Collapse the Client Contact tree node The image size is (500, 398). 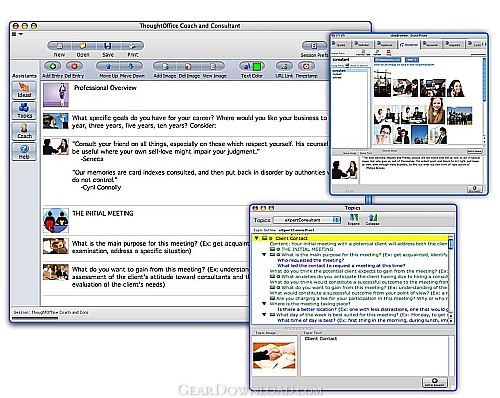point(257,238)
